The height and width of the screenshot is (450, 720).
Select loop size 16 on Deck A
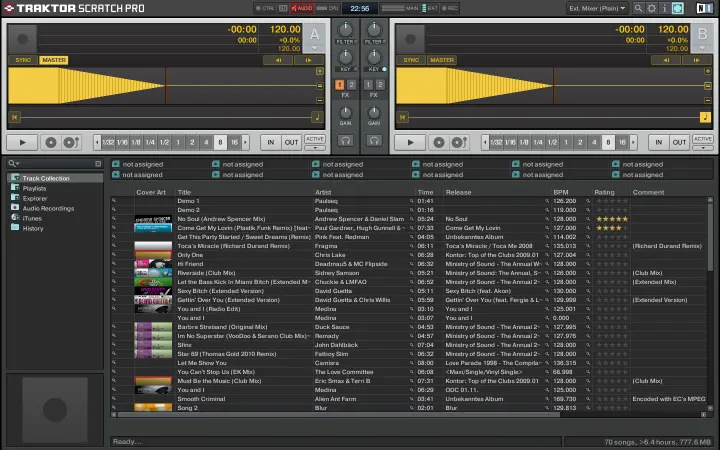234,142
